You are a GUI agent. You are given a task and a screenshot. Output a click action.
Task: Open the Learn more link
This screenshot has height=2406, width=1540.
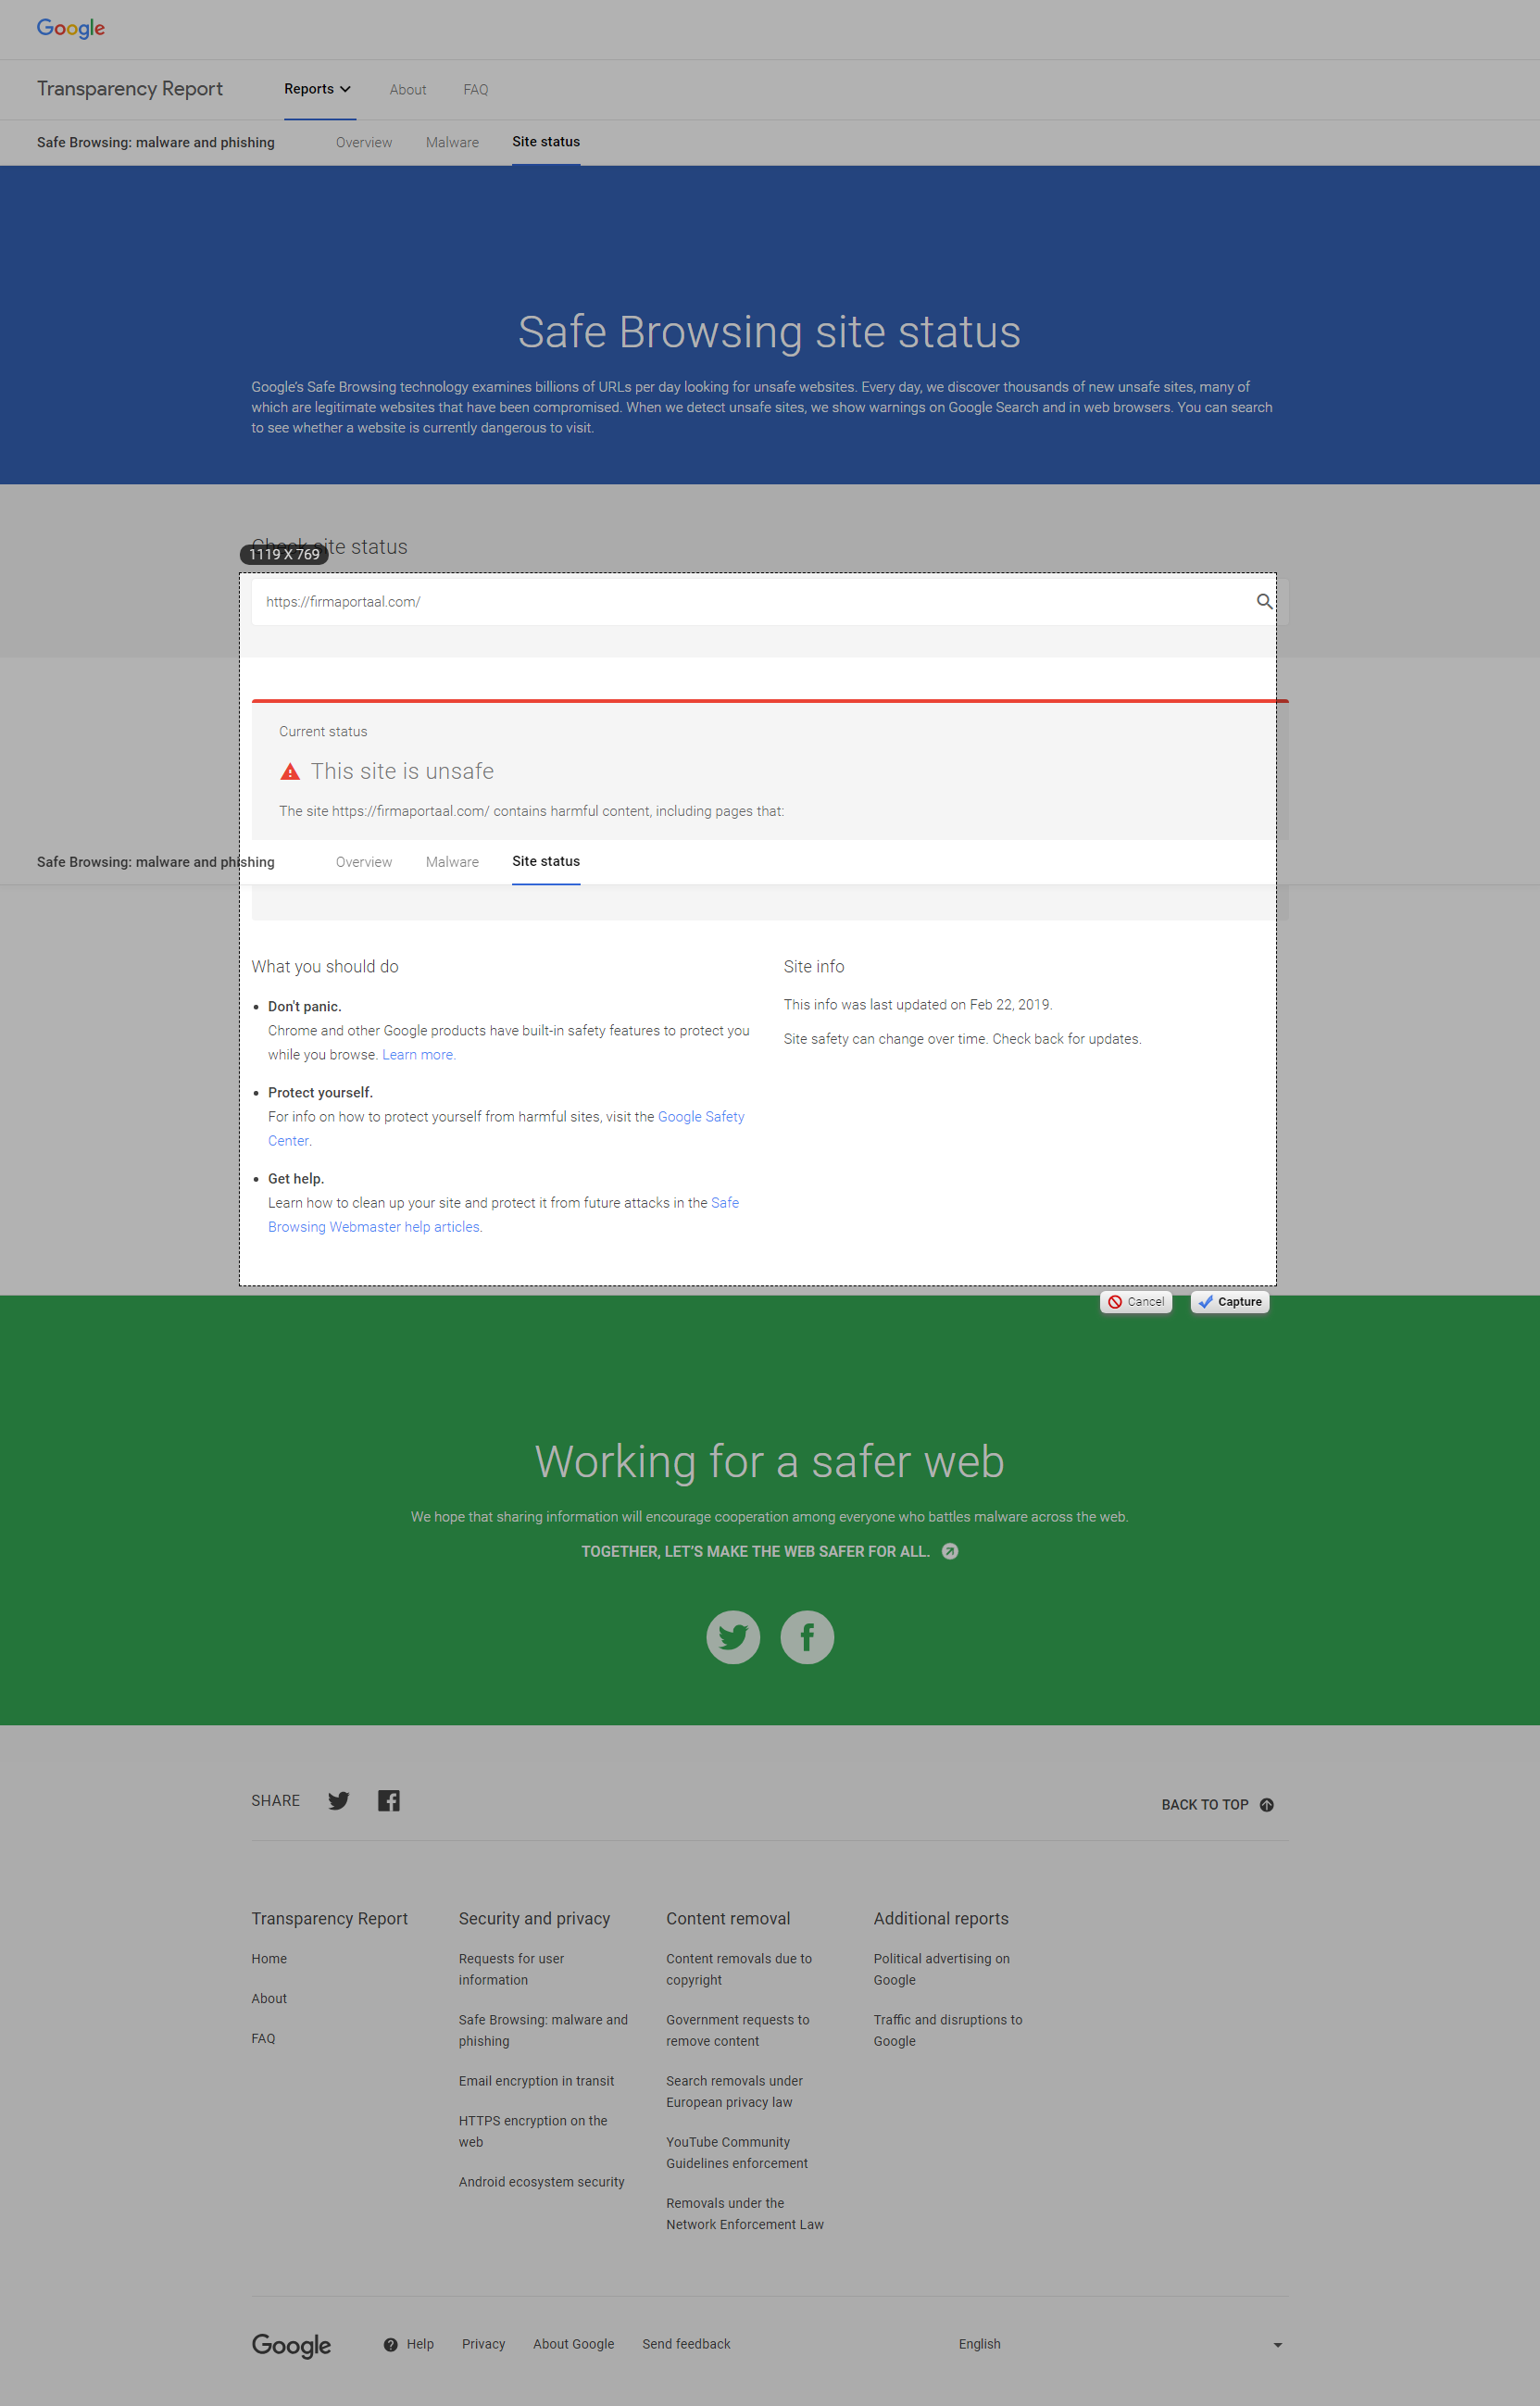[418, 1055]
